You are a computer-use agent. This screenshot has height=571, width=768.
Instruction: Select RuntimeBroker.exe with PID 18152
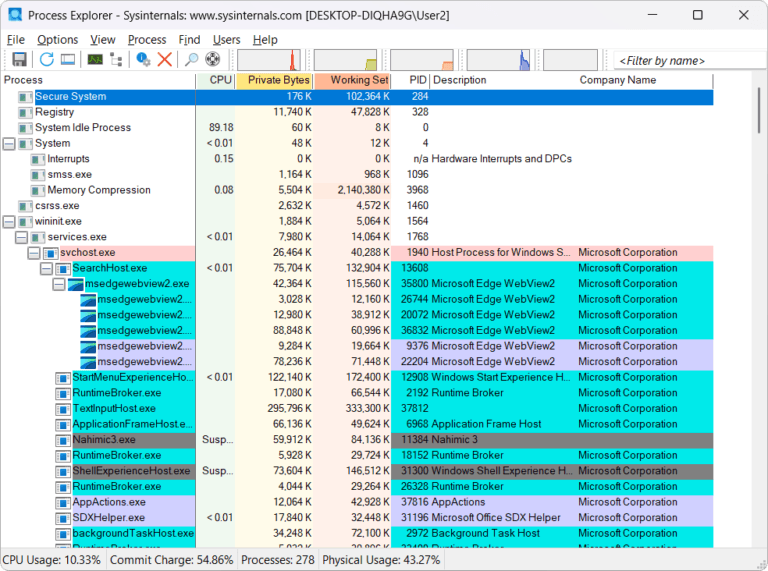click(357, 455)
